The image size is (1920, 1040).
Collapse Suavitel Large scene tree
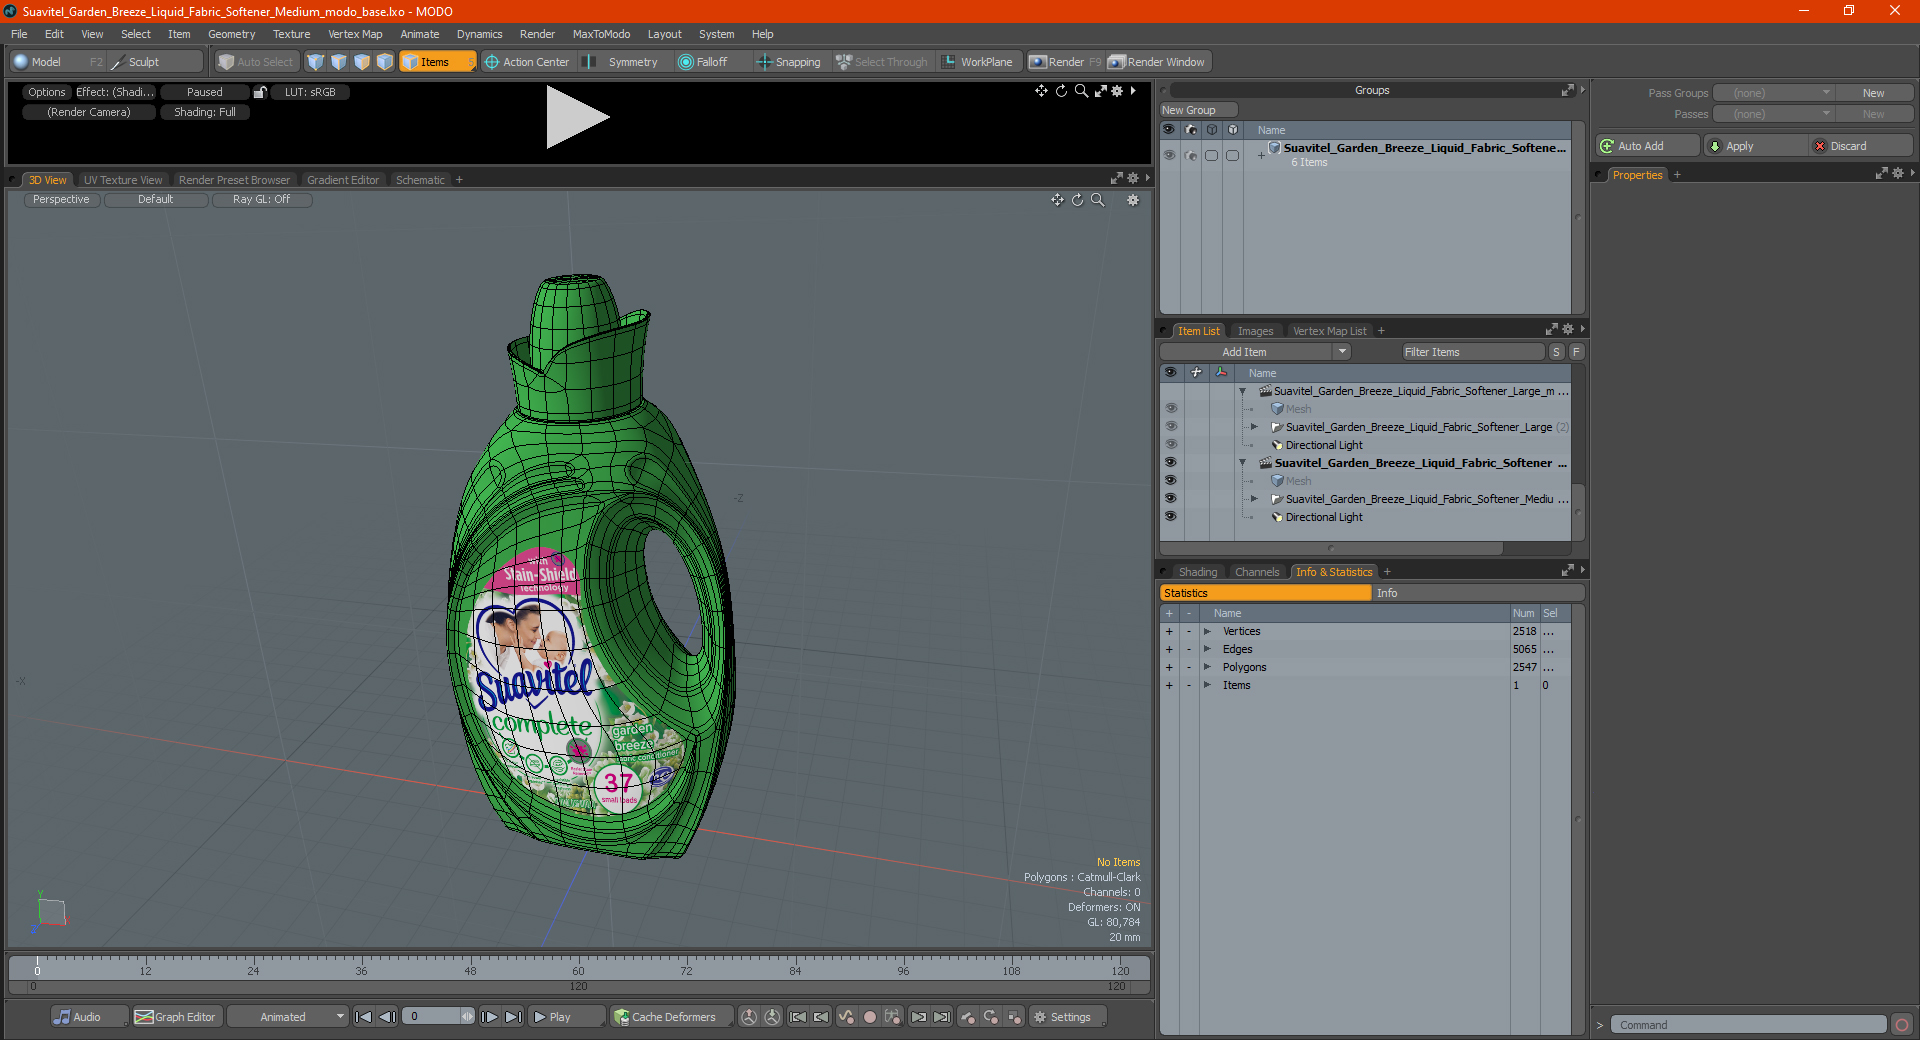[x=1243, y=391]
